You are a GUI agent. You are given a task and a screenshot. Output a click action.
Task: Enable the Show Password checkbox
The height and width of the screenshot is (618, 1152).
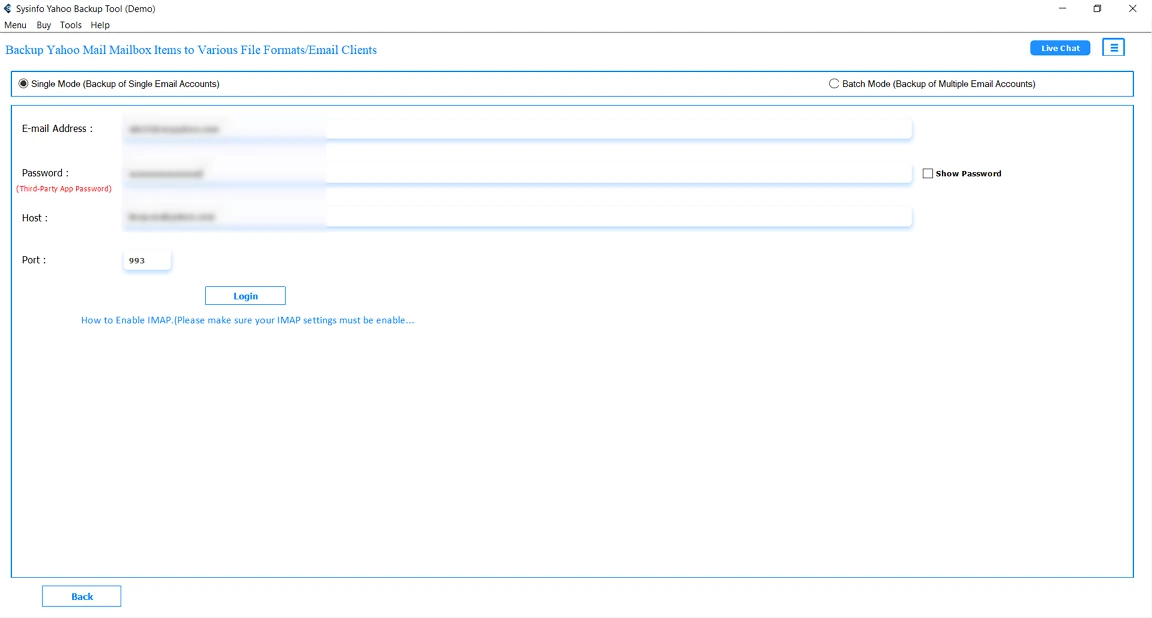[928, 173]
